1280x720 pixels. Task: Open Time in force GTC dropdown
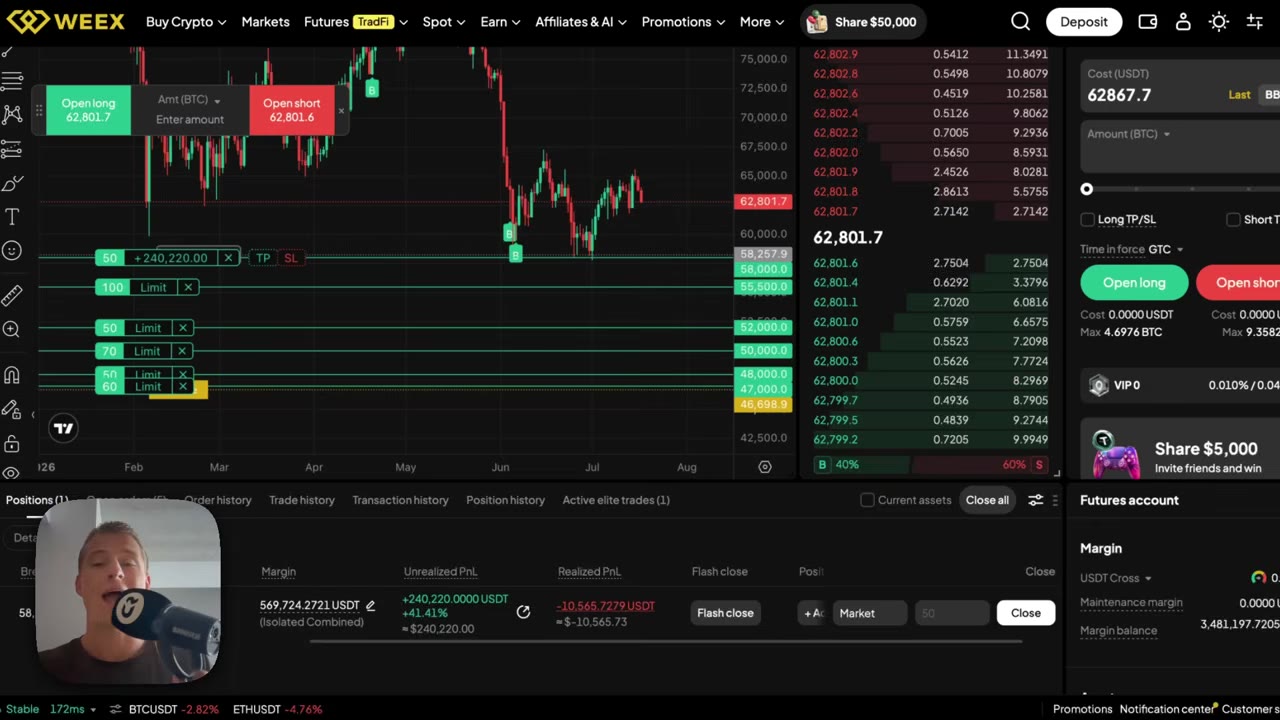(x=1166, y=249)
